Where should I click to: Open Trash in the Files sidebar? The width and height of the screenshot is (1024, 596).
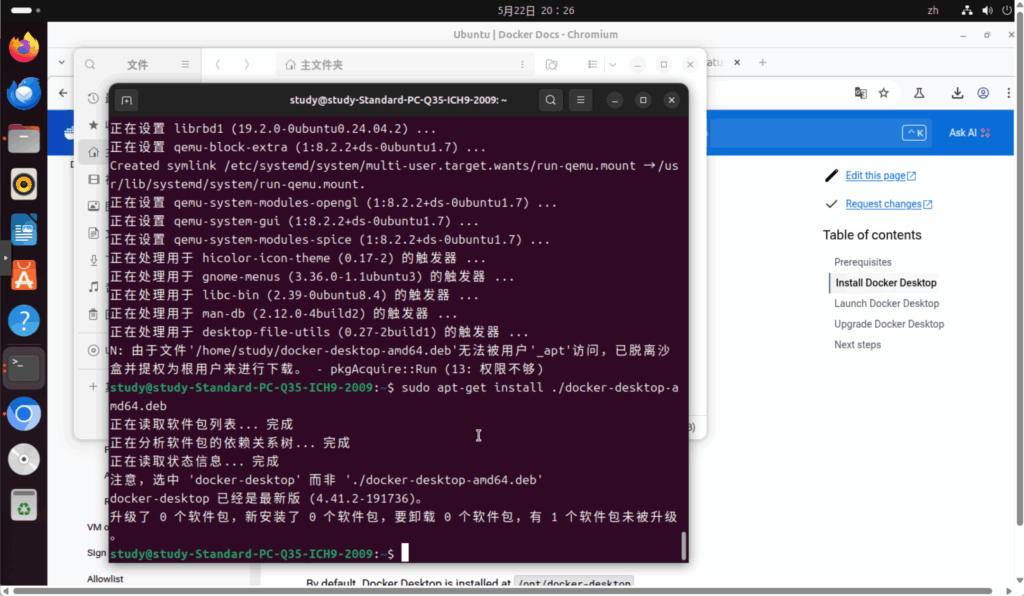(x=93, y=314)
